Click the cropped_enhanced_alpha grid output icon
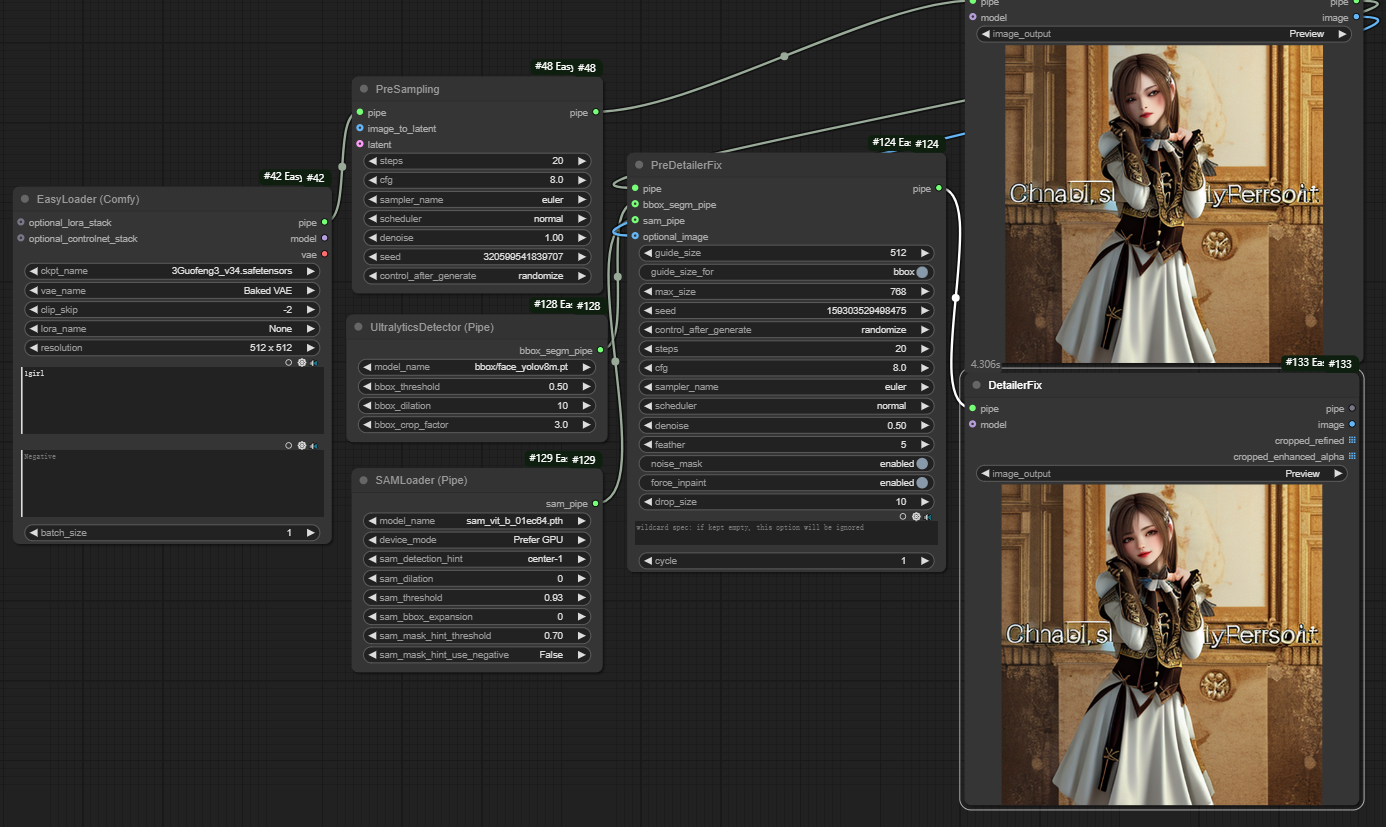 [1352, 457]
